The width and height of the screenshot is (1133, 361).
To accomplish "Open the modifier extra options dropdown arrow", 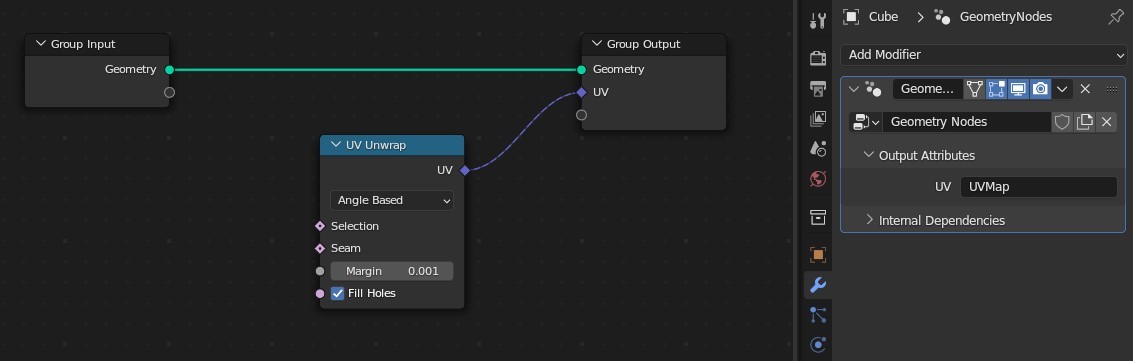I will coord(1061,89).
